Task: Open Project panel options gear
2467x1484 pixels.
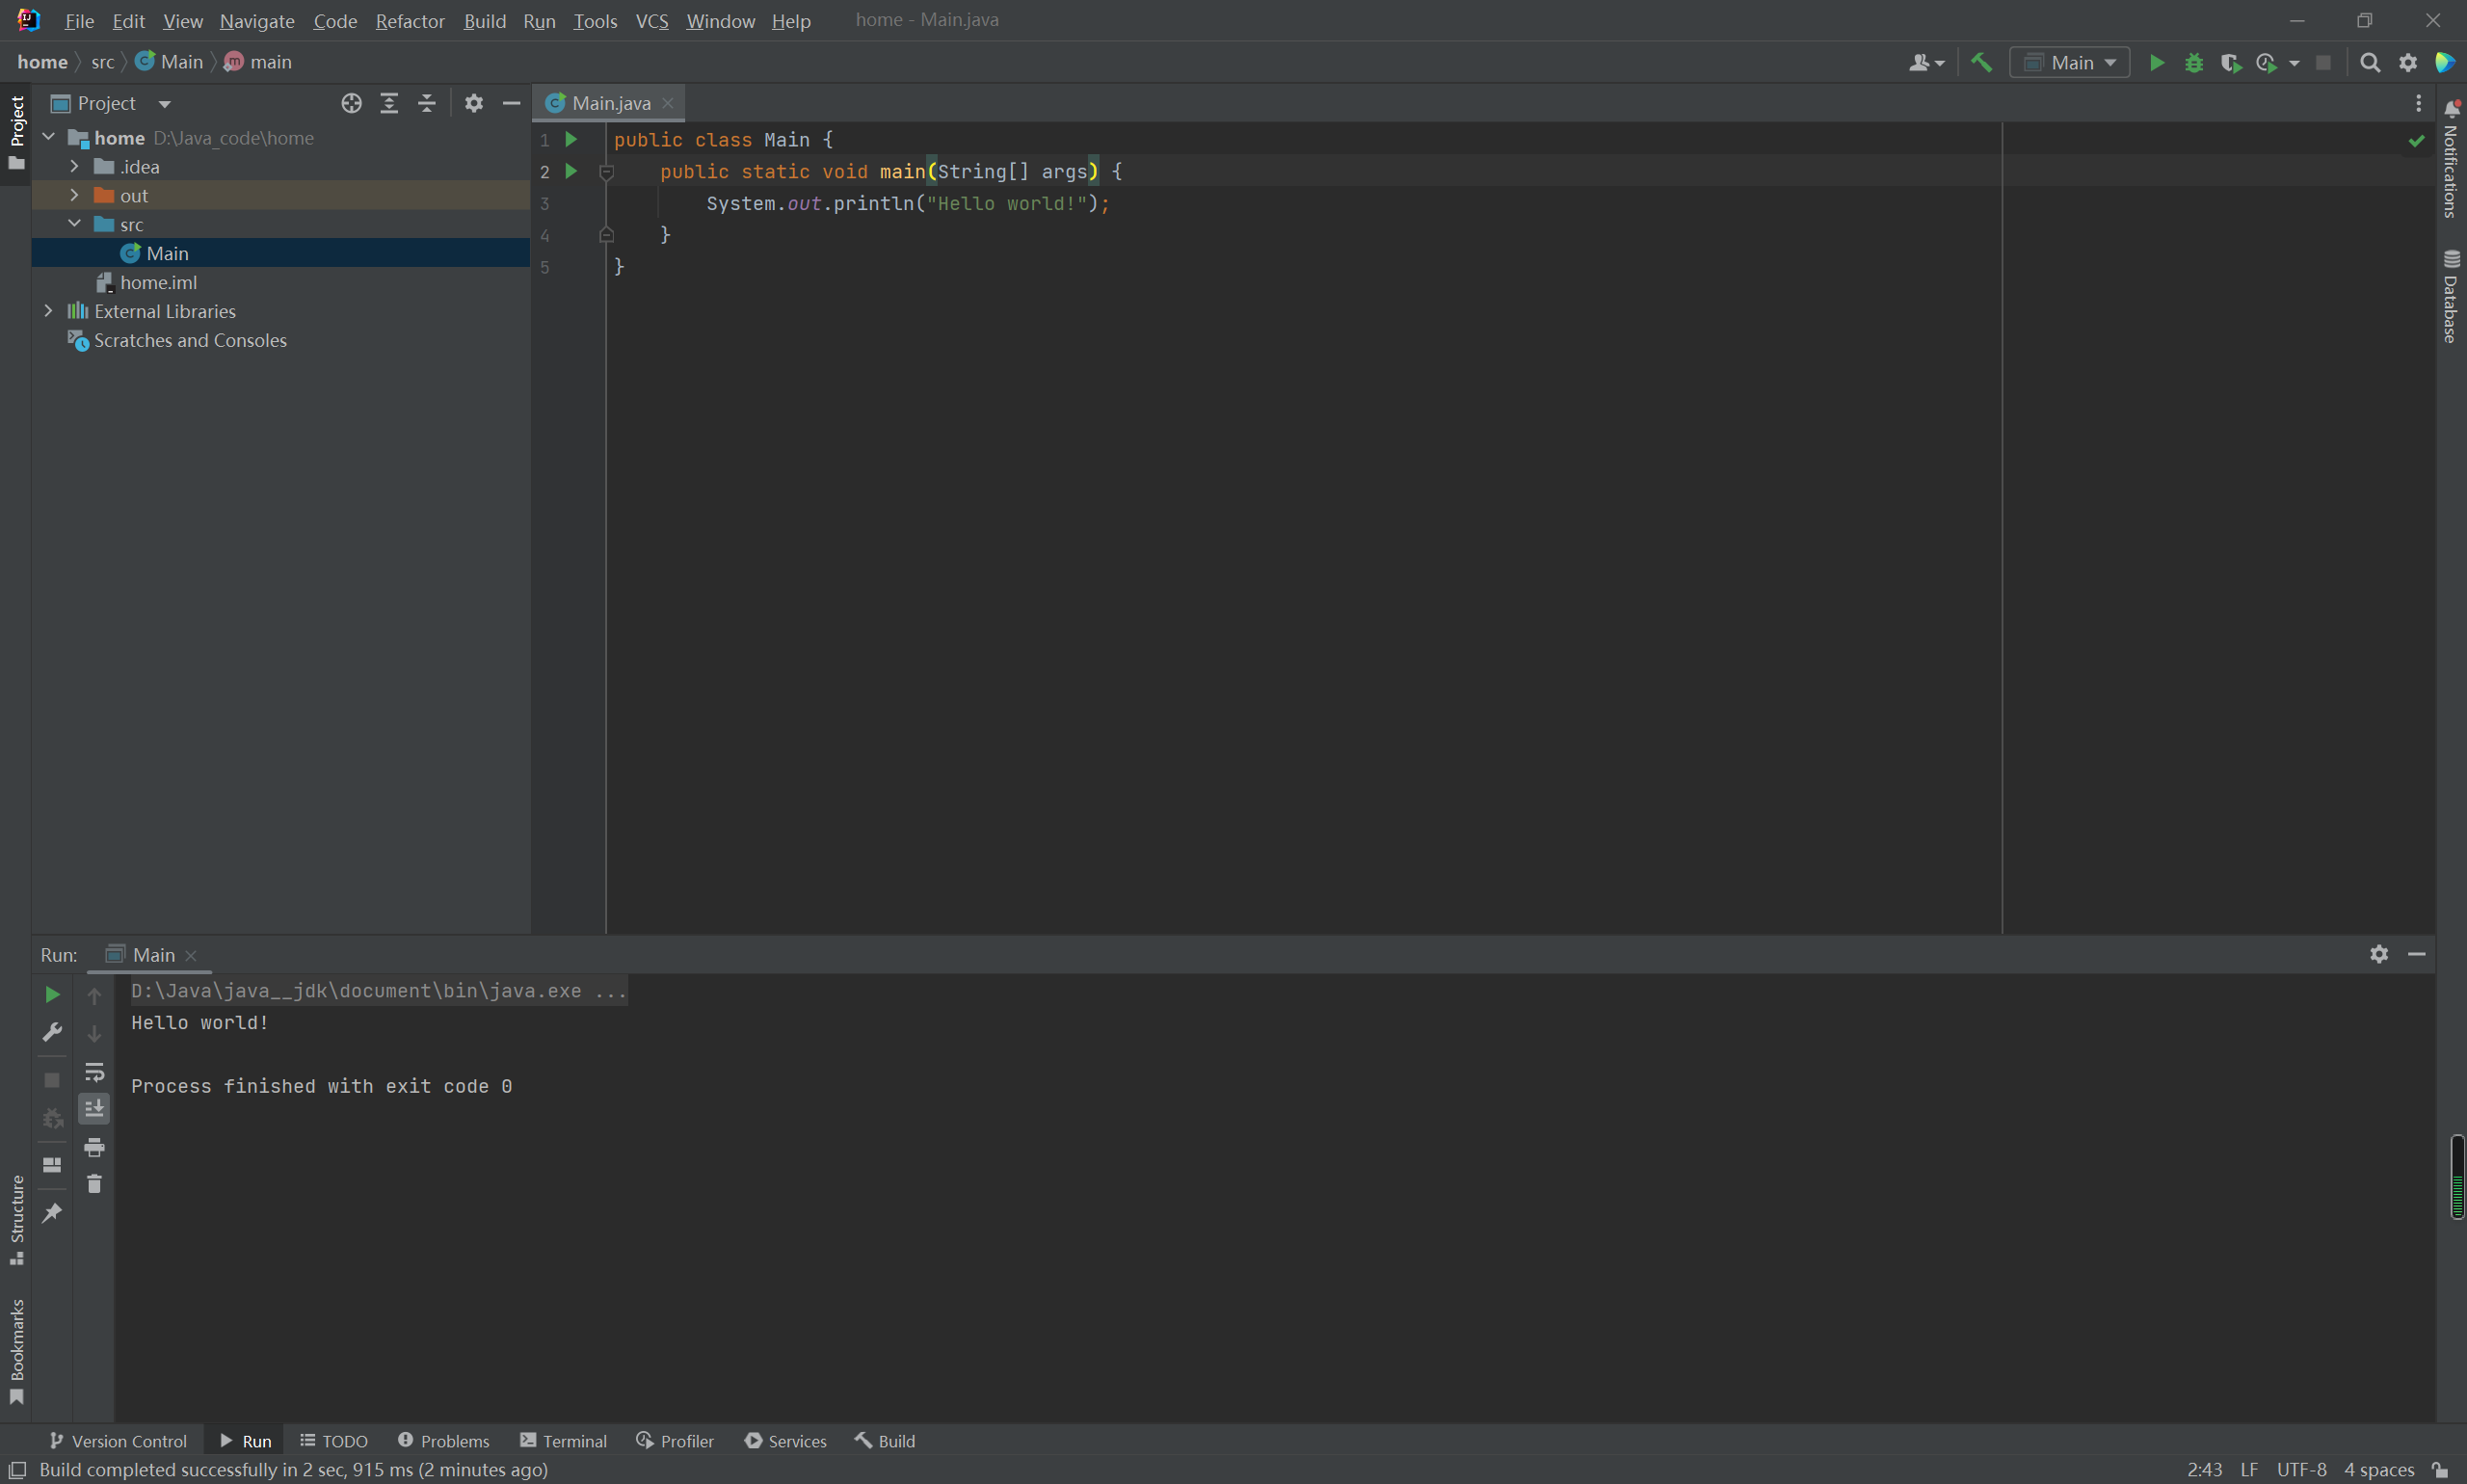Action: 474,103
